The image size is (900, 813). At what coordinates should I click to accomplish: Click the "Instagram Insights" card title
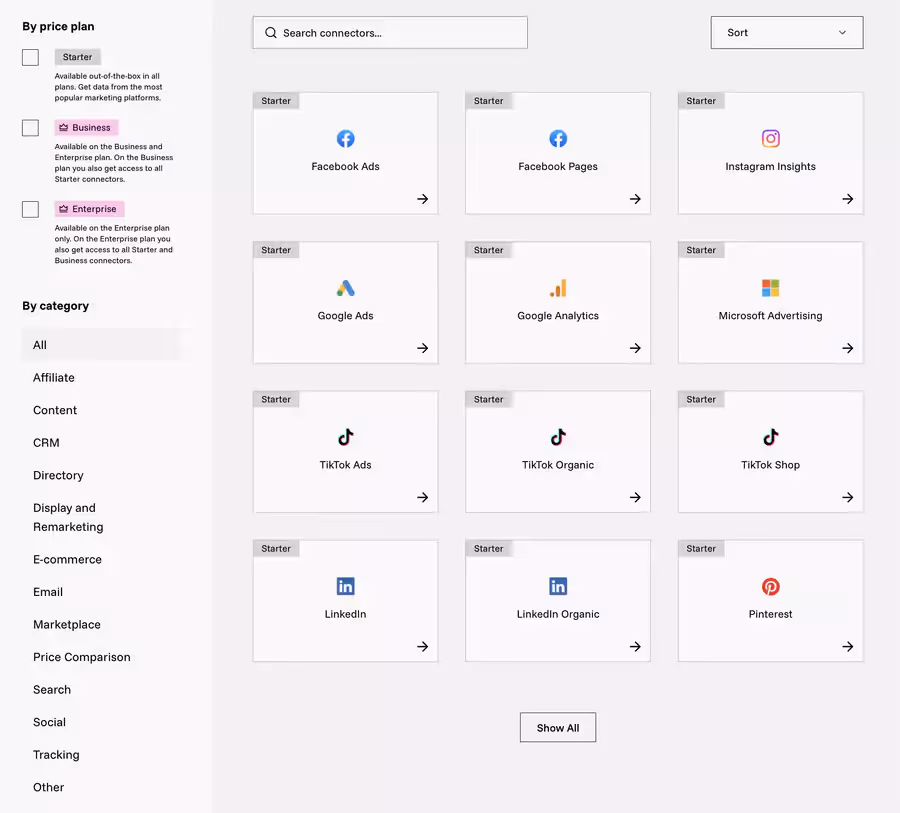click(770, 167)
